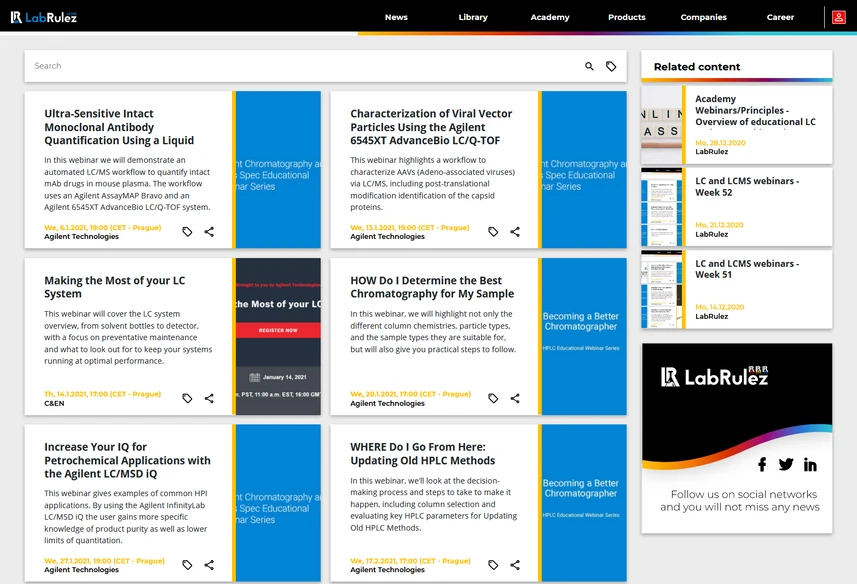Click the tag icon on the WHERE Do I Go card
Image resolution: width=857 pixels, height=584 pixels.
point(493,564)
